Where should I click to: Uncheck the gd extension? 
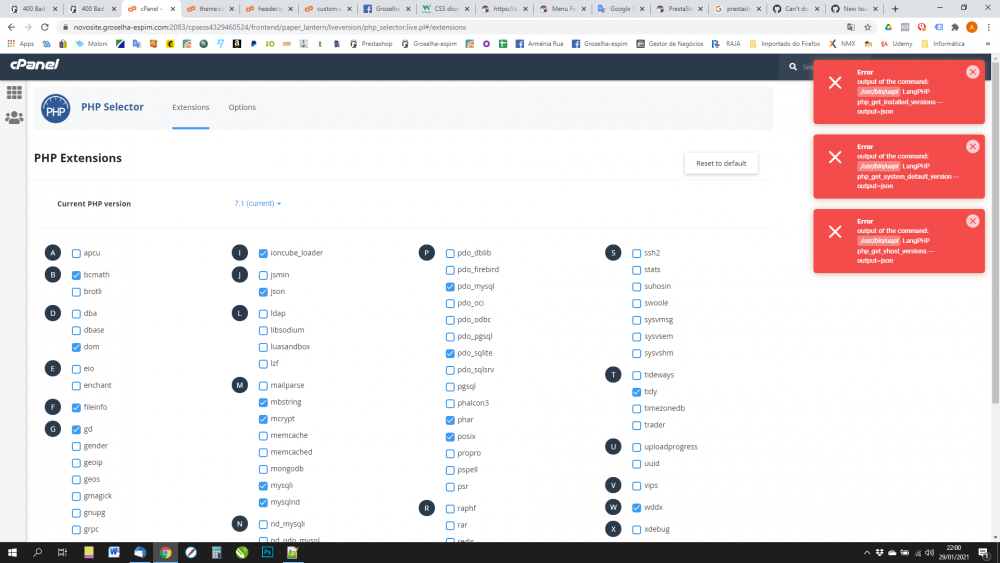tap(77, 430)
